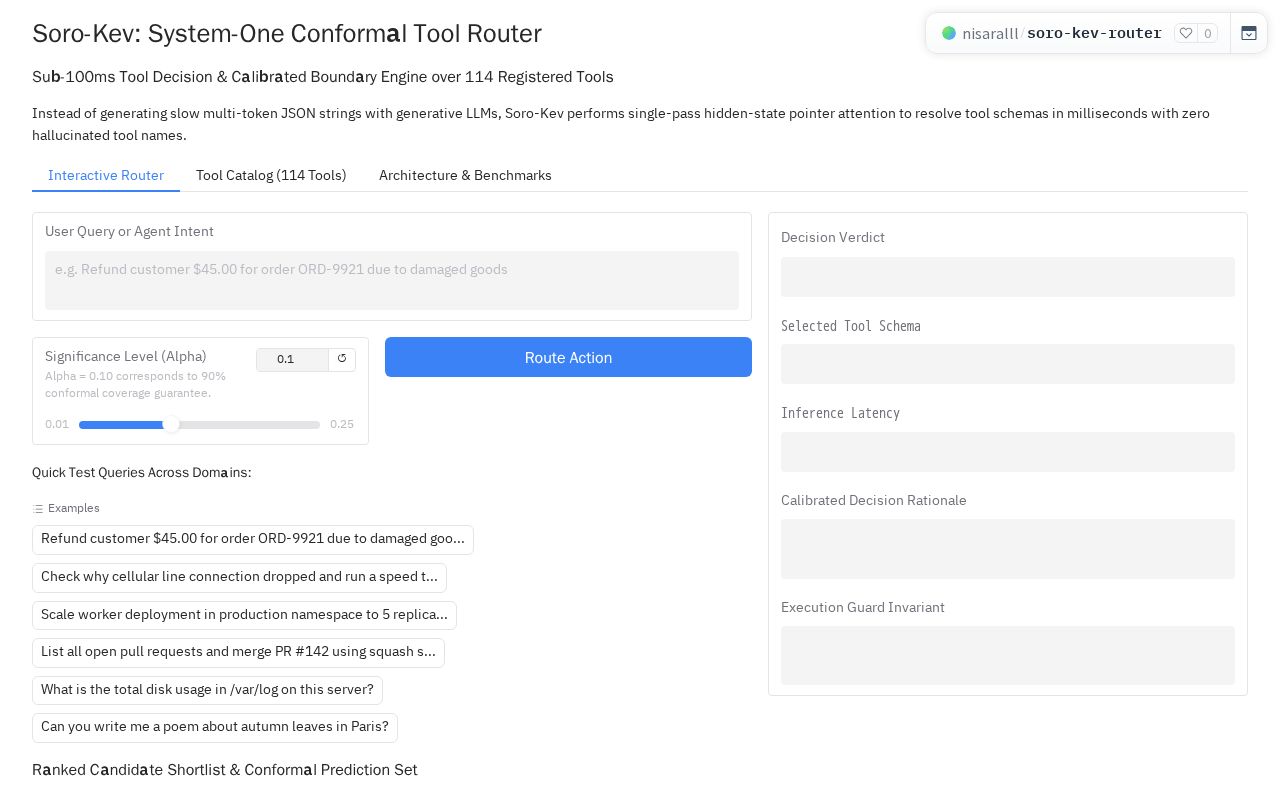Screen dimensions: 1280x800
Task: Open the soro-kev-router space link
Action: pos(1094,33)
